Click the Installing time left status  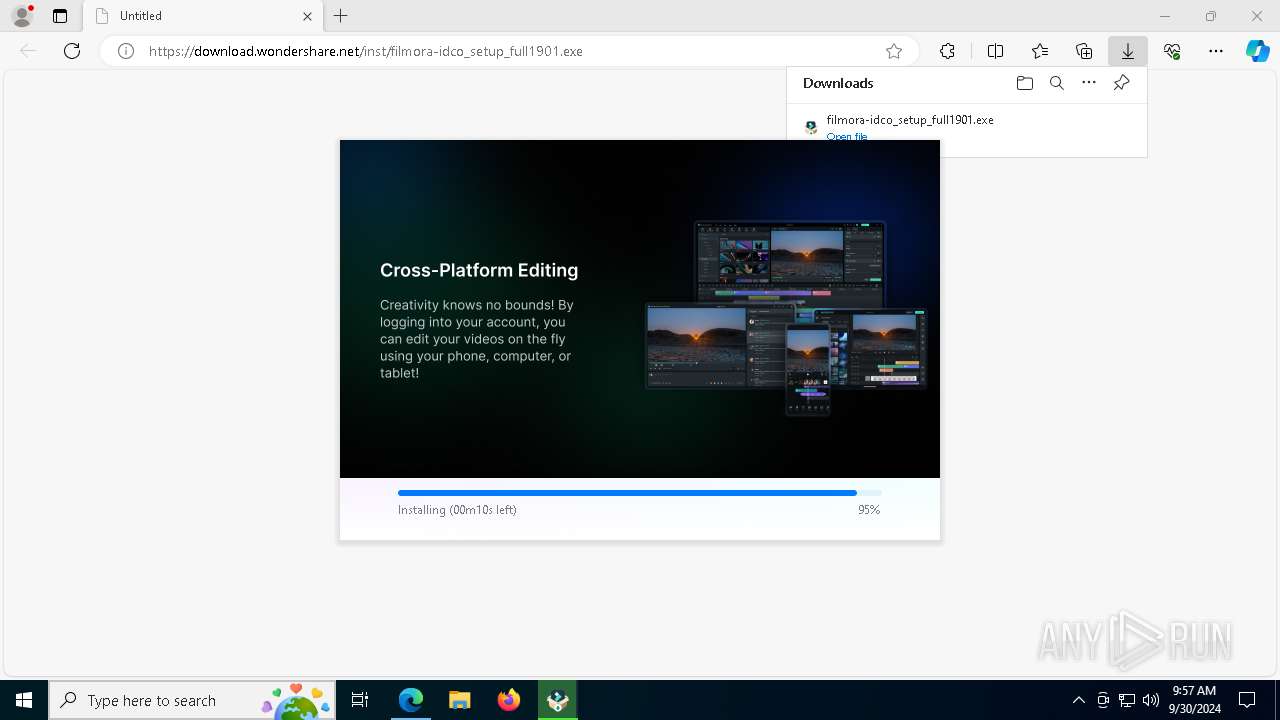coord(457,510)
